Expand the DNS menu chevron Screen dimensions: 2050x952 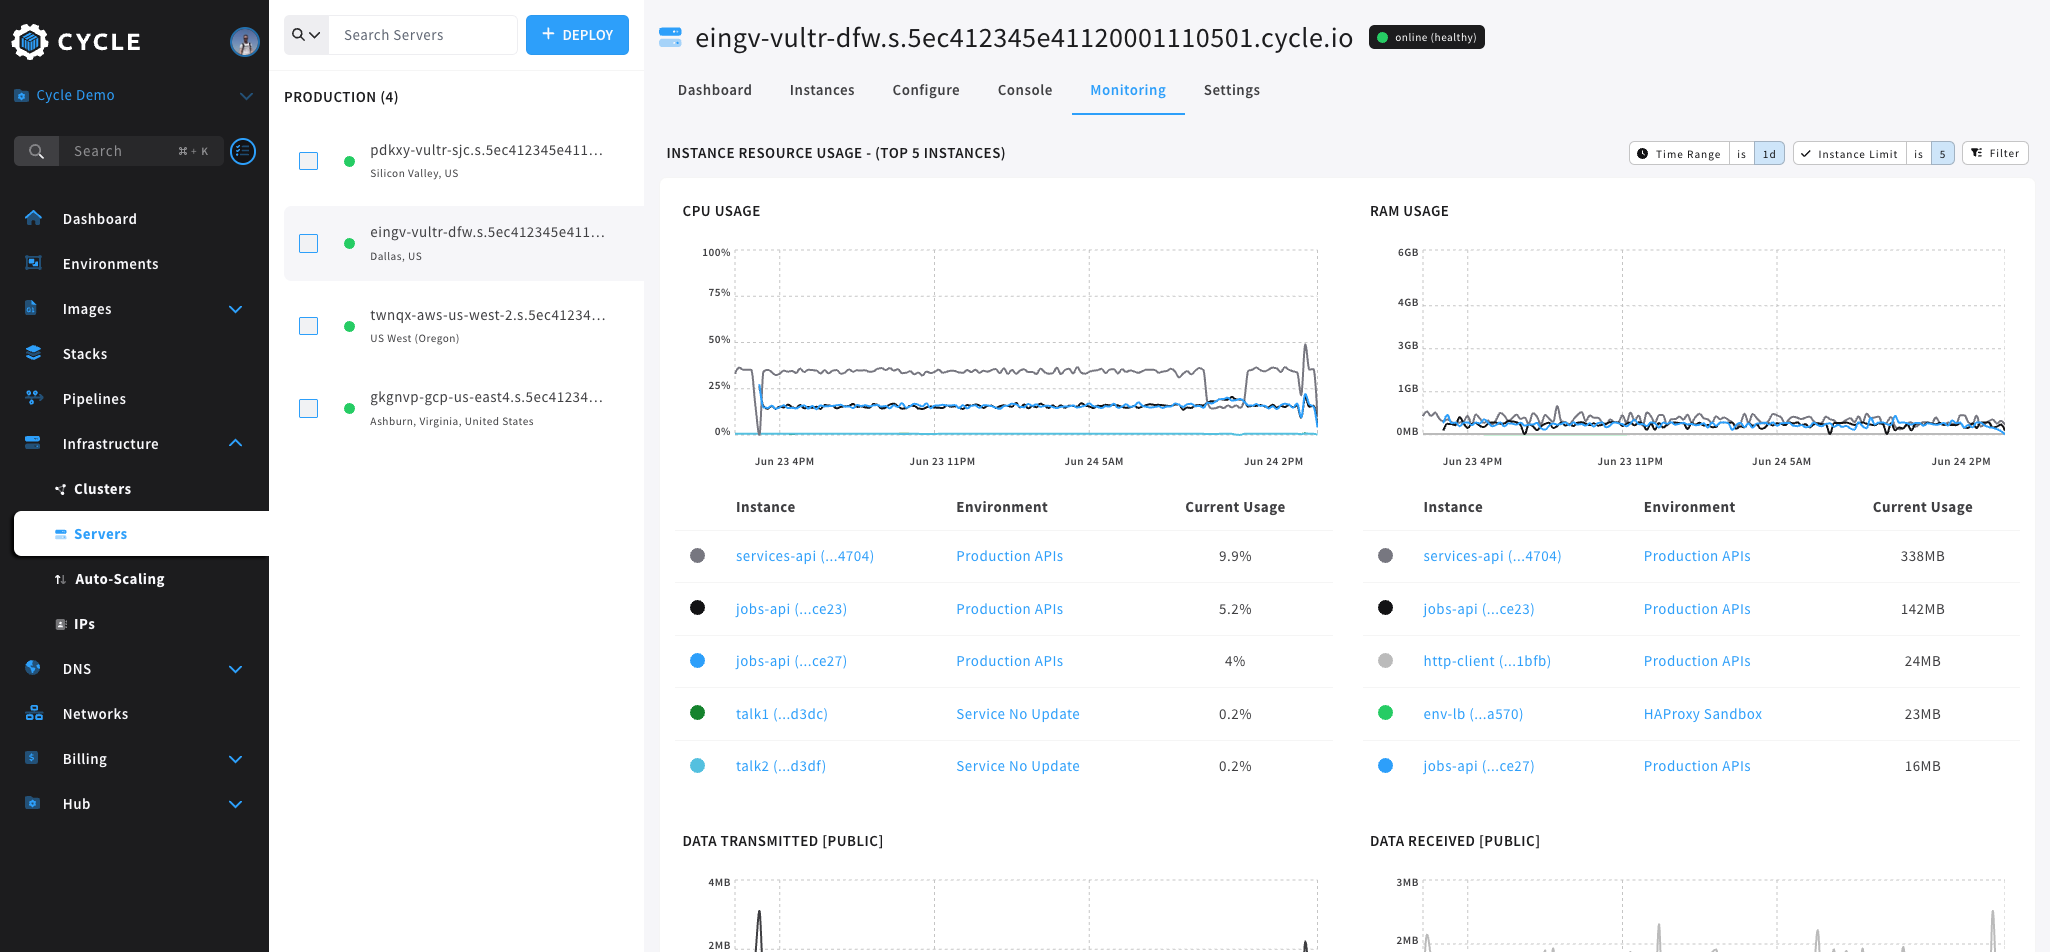236,669
